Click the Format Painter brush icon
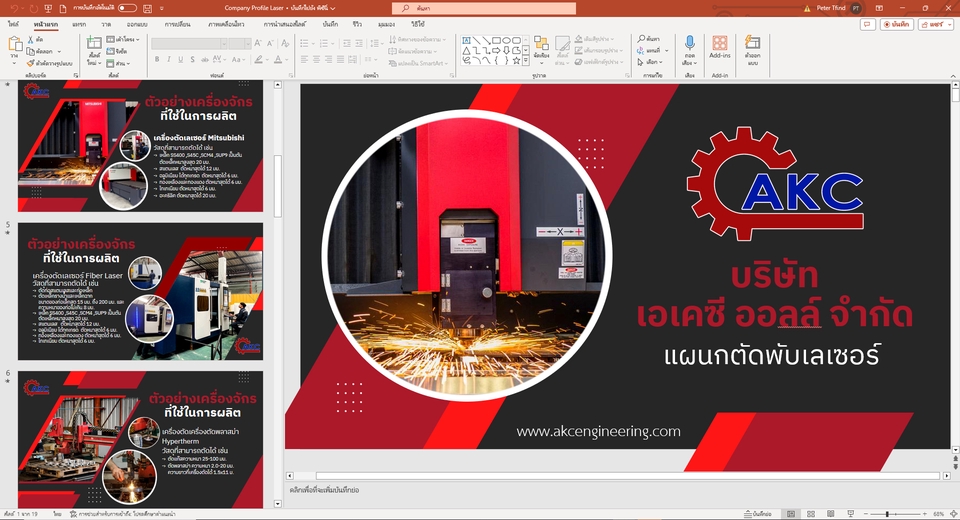This screenshot has height=520, width=960. click(x=31, y=63)
